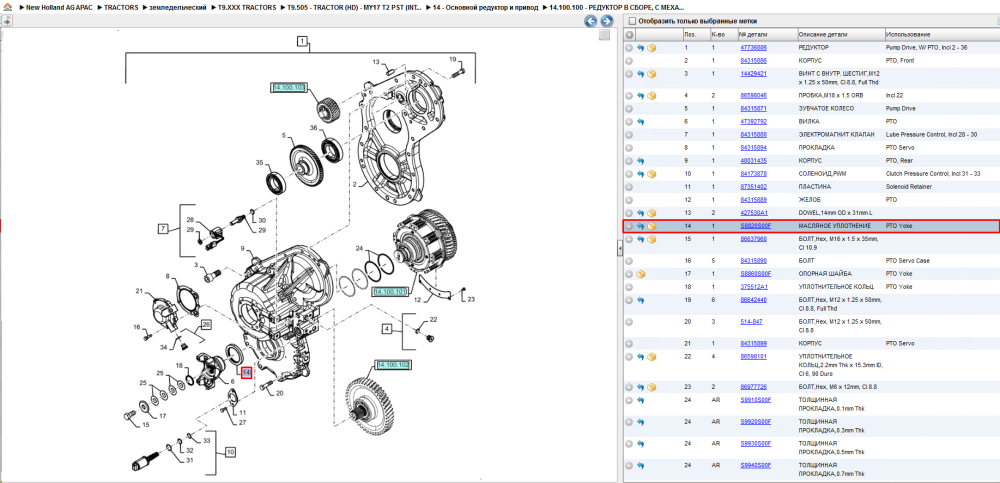The width and height of the screenshot is (1000, 483).
Task: Sort by Описание детали column header
Action: click(841, 34)
